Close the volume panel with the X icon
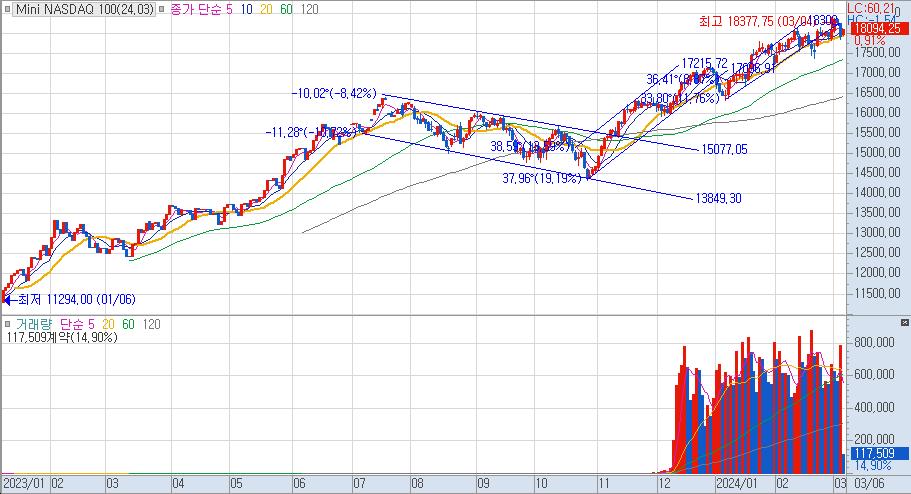This screenshot has width=911, height=494. 905,323
